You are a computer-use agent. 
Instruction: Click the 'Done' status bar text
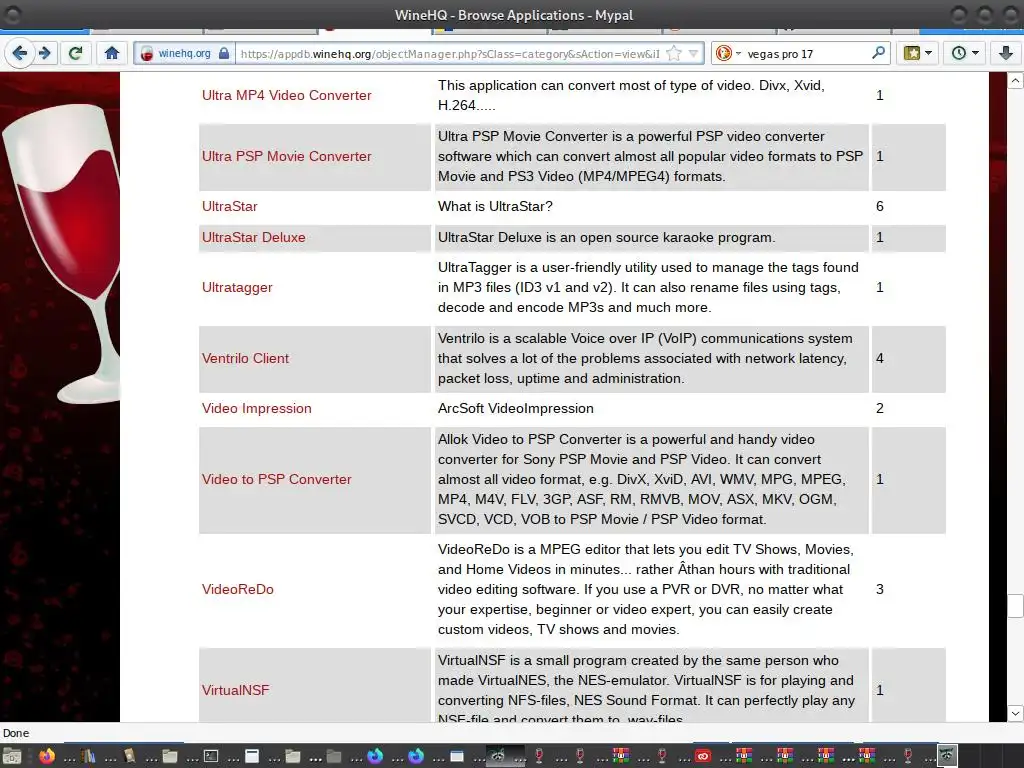tap(16, 733)
